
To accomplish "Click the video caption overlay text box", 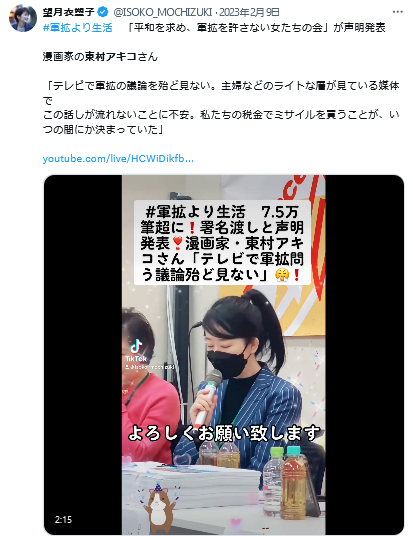I will point(222,243).
